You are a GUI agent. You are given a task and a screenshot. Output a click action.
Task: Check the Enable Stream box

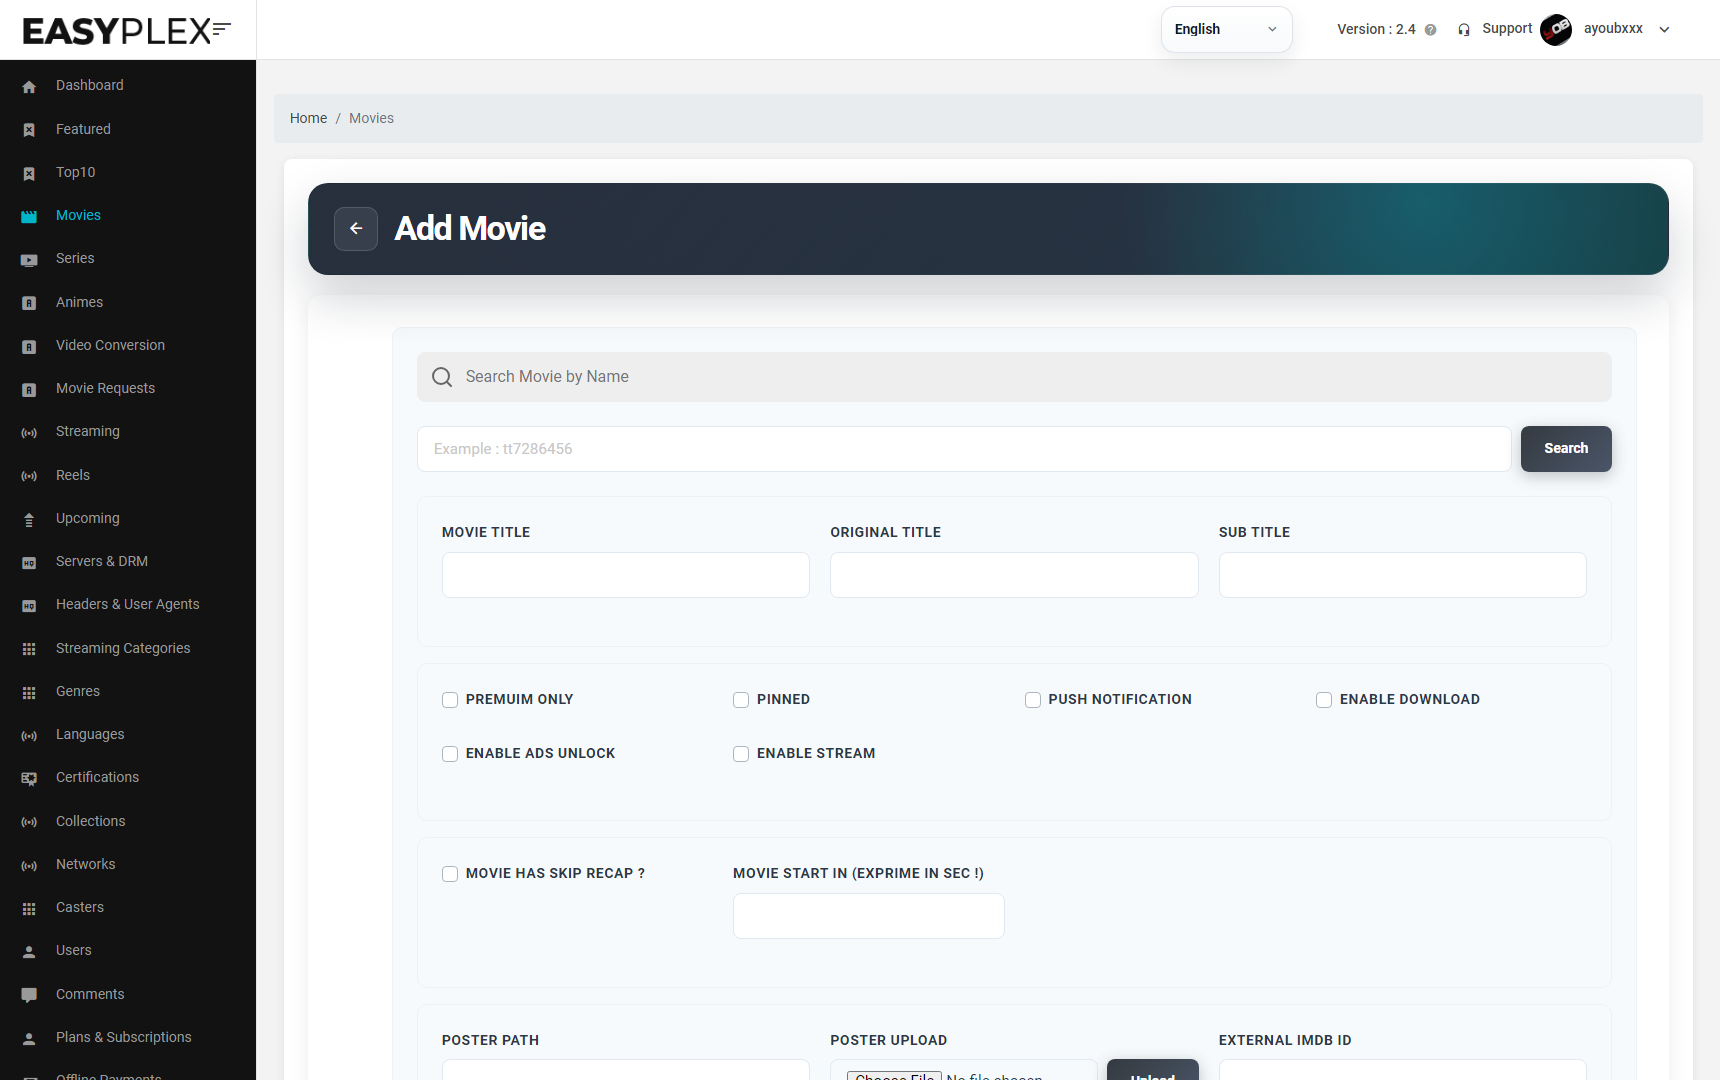coord(741,754)
